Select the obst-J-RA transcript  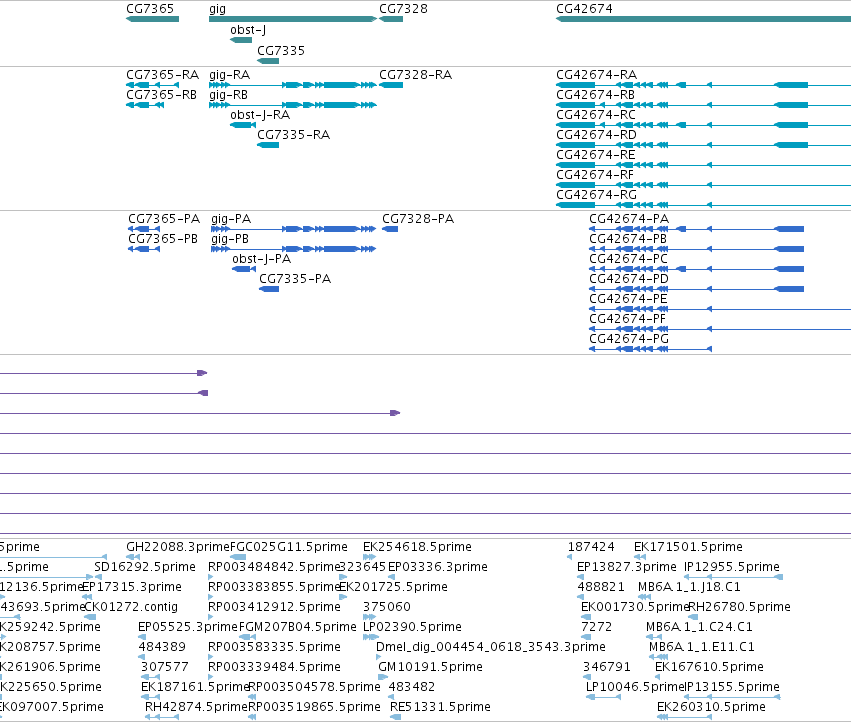[x=243, y=125]
